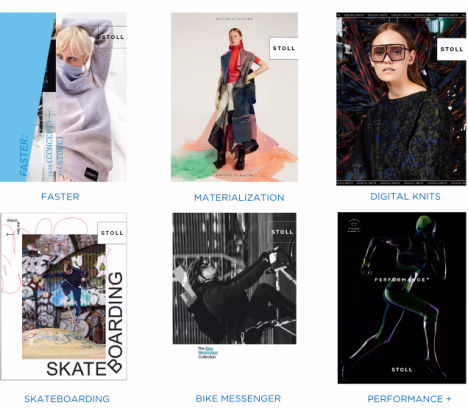Select the Performance cover with running figure

[402, 298]
